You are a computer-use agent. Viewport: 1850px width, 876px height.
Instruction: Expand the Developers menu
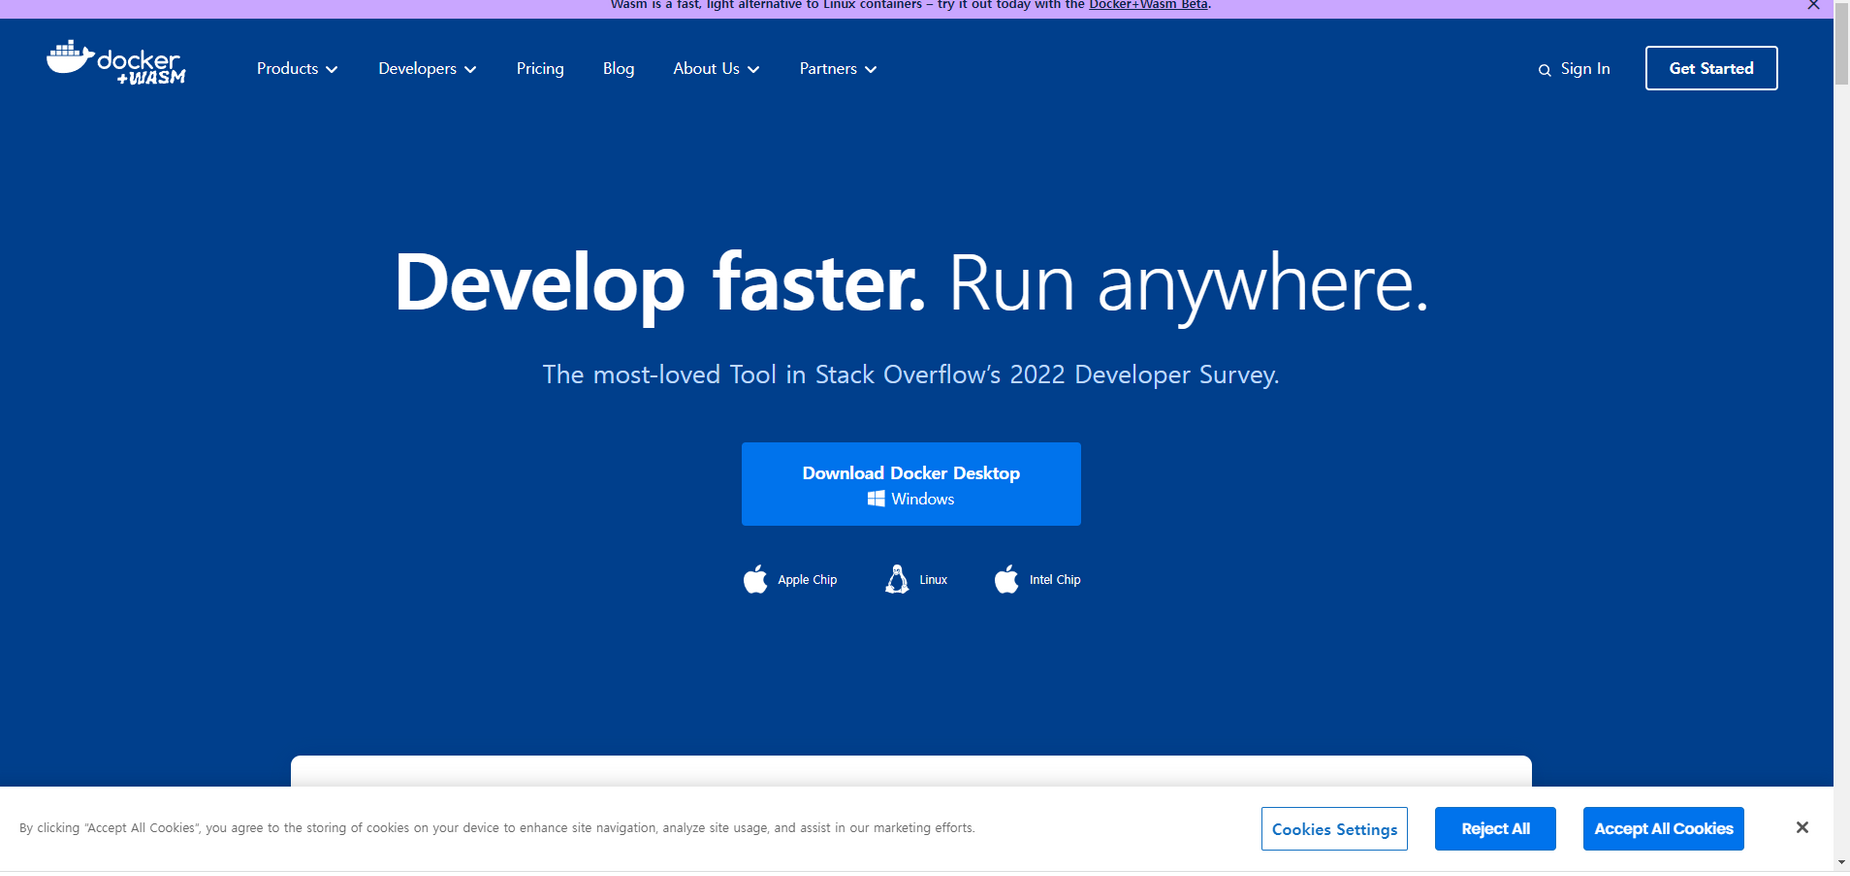pos(427,69)
